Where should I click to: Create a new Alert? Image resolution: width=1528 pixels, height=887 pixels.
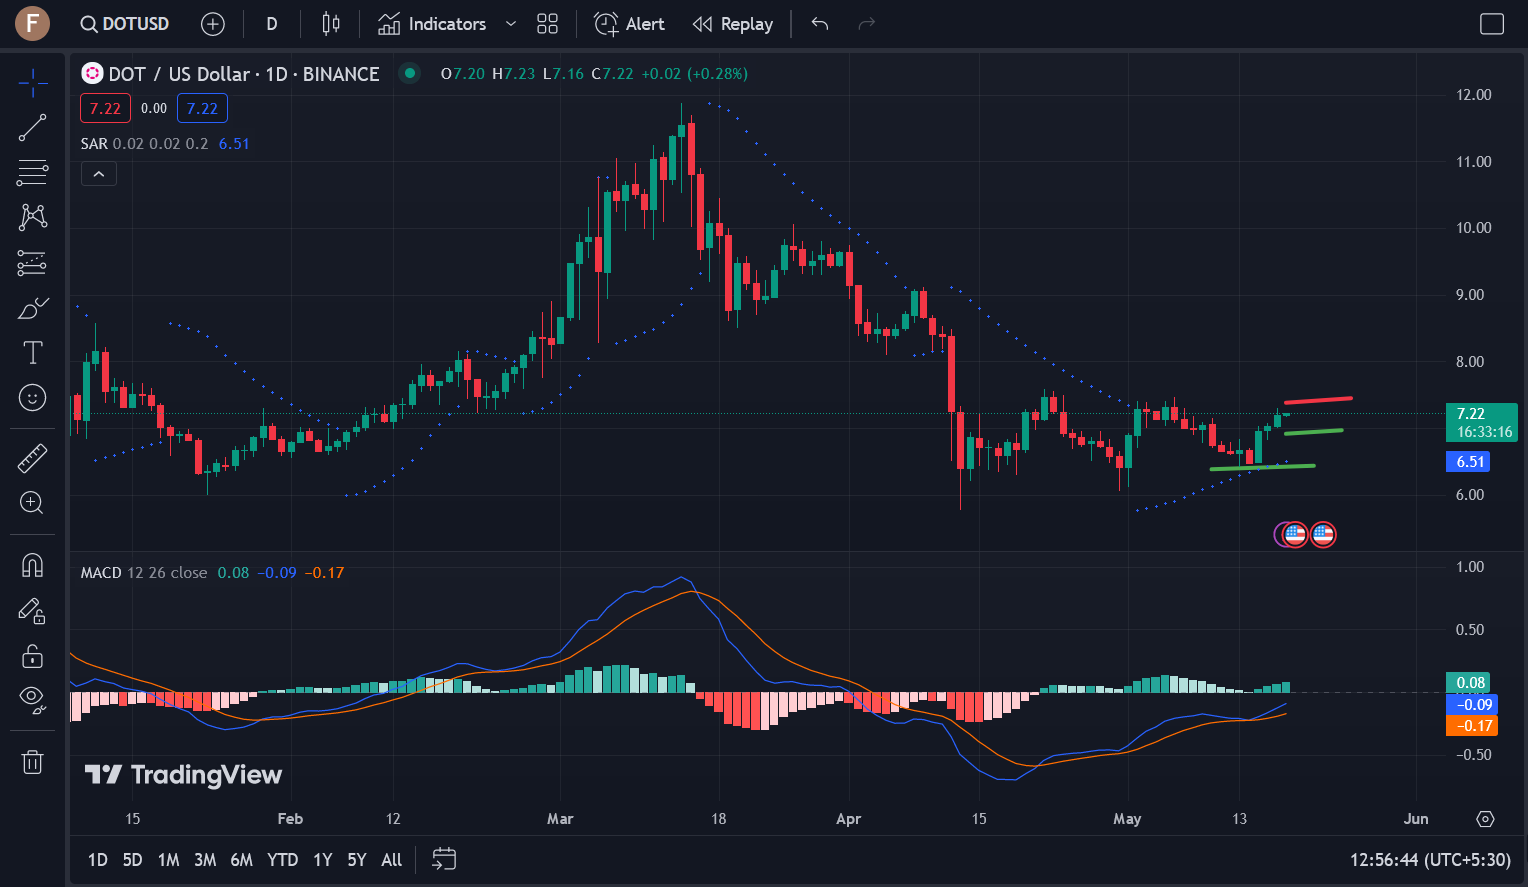tap(629, 24)
